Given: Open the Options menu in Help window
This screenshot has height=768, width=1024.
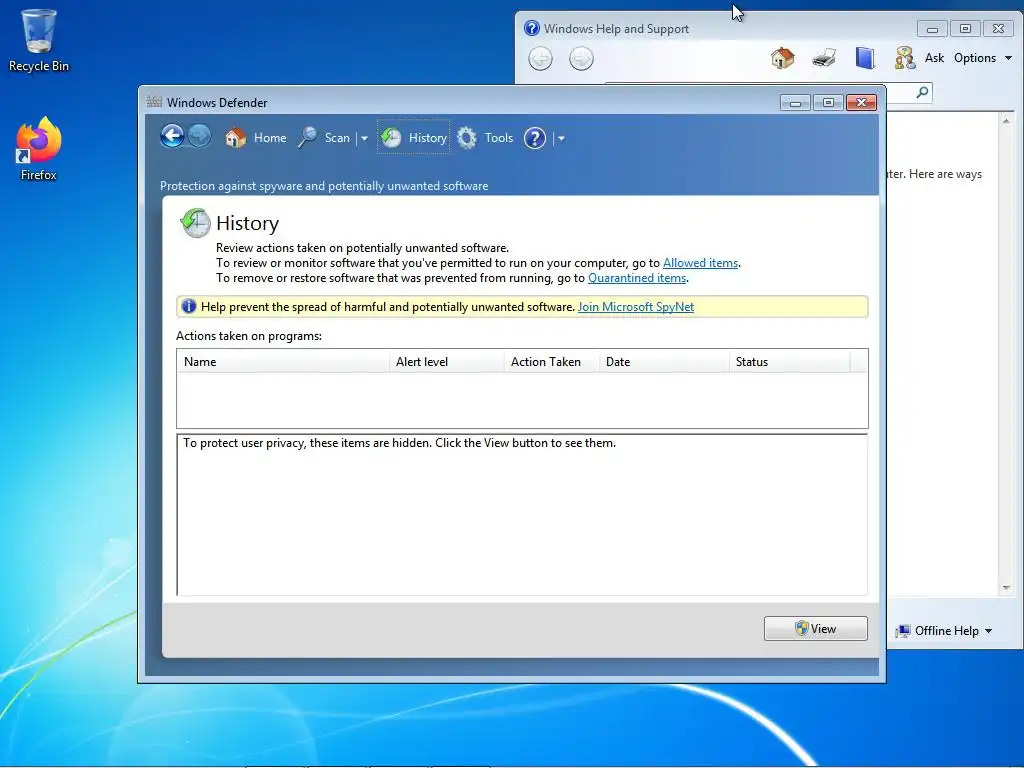Looking at the screenshot, I should click(x=982, y=58).
